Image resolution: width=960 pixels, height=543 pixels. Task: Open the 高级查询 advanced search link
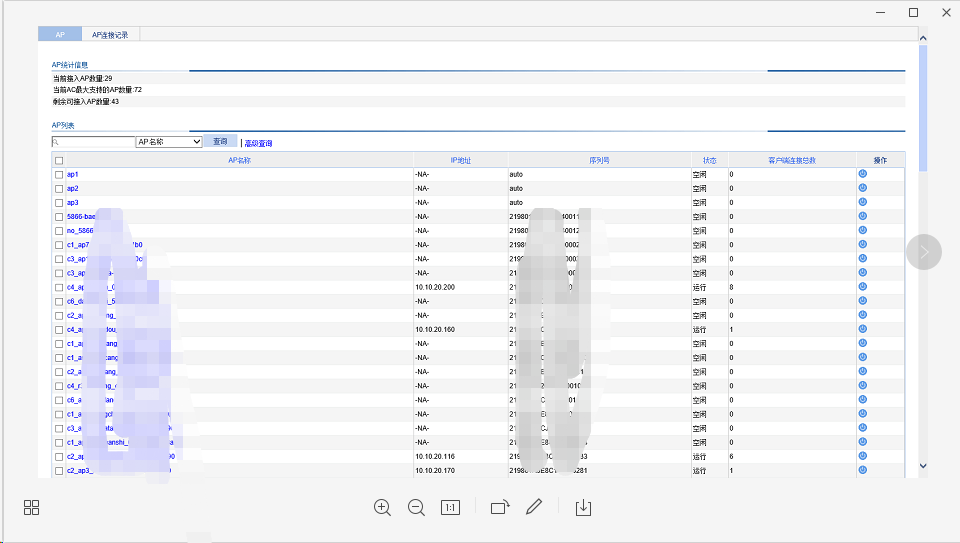point(258,143)
